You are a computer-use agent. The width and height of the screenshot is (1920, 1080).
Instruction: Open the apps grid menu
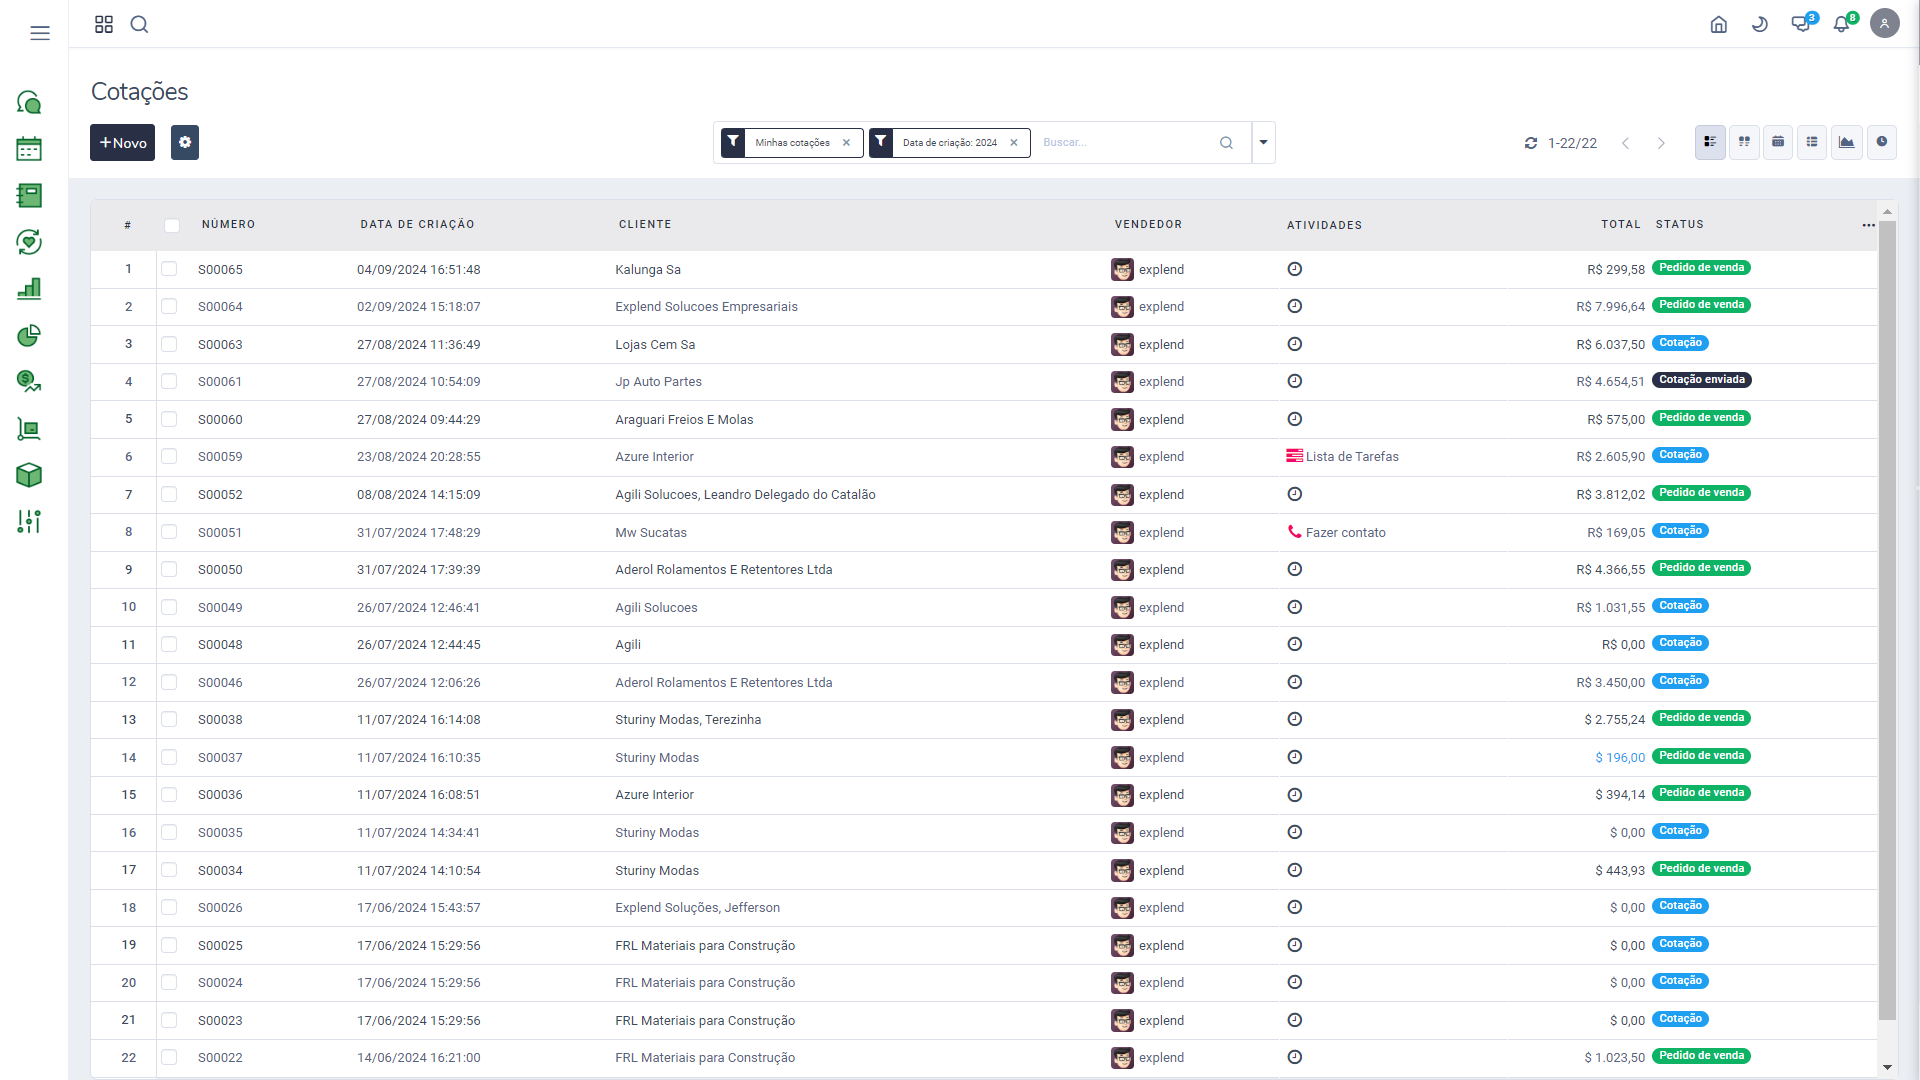(x=104, y=24)
